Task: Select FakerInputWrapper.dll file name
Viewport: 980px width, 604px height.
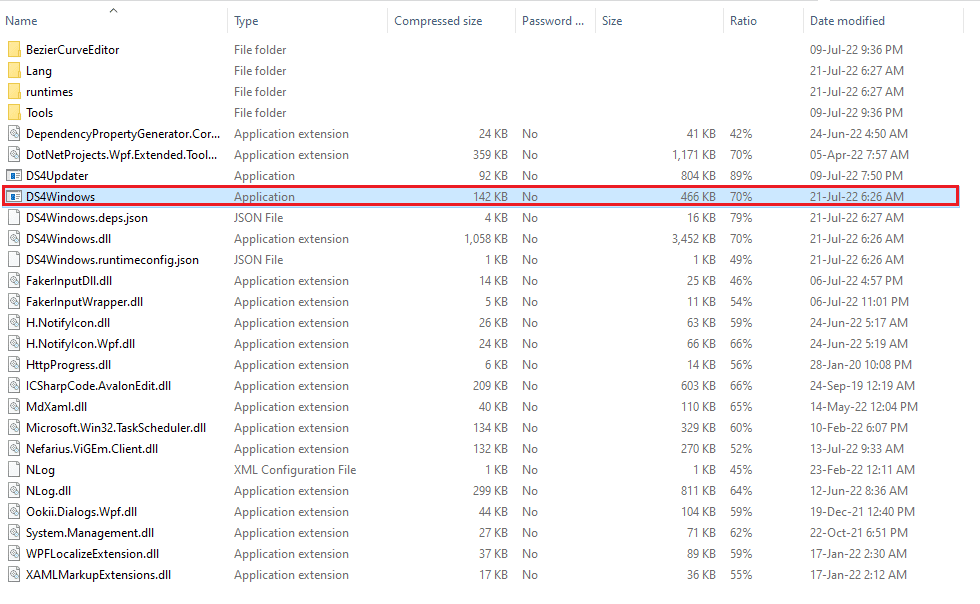Action: coord(84,302)
